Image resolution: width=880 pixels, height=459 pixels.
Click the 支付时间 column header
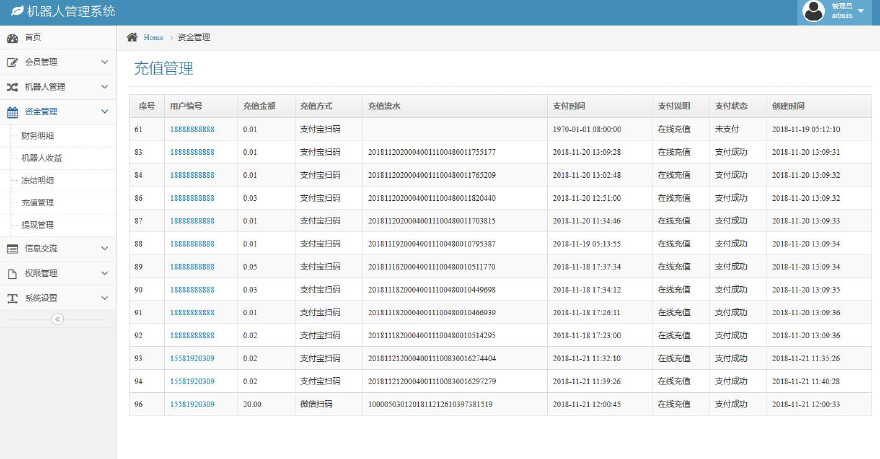(x=569, y=105)
